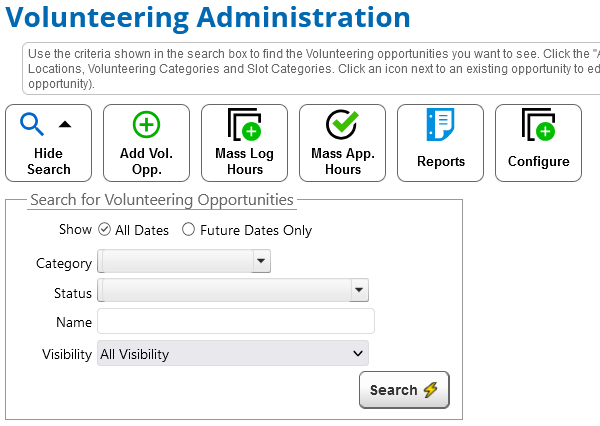Click the Category combo box field
Viewport: 600px width, 426px height.
click(184, 261)
